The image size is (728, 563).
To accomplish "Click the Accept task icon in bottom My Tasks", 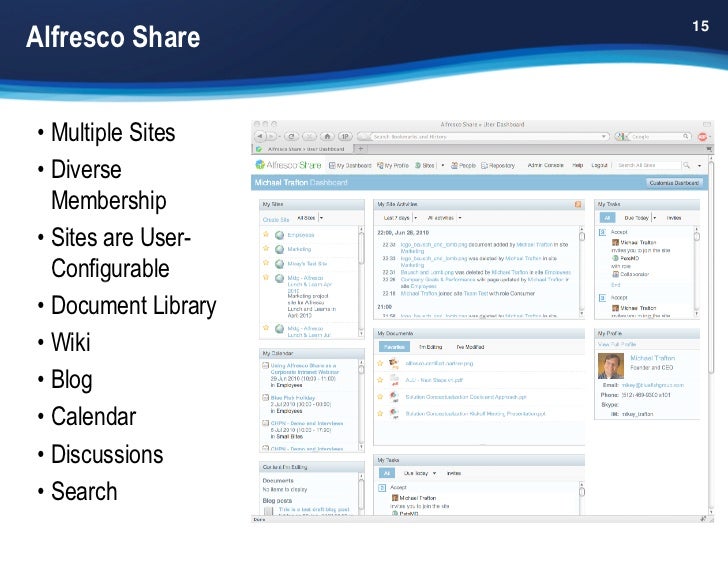I will click(x=382, y=488).
